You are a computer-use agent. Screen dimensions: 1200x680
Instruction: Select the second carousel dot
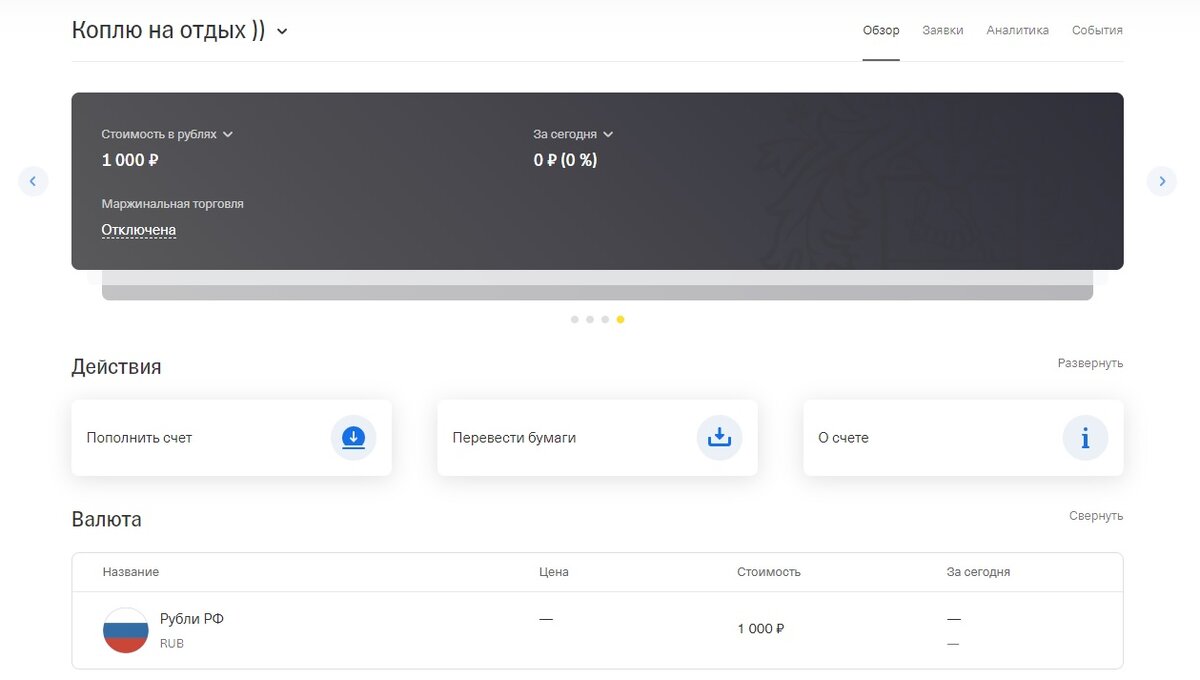click(590, 319)
